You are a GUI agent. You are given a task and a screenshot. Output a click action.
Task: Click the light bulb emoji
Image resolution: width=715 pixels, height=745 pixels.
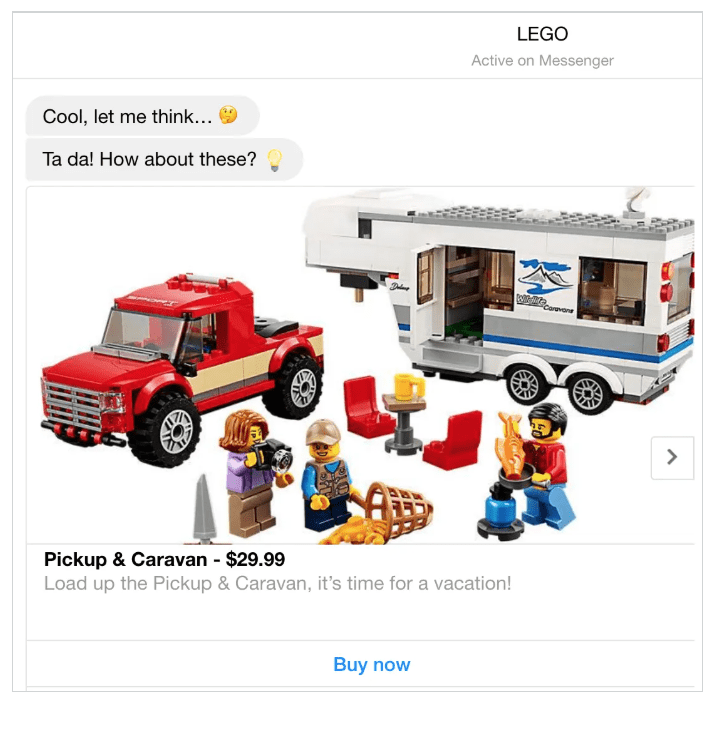coord(275,160)
